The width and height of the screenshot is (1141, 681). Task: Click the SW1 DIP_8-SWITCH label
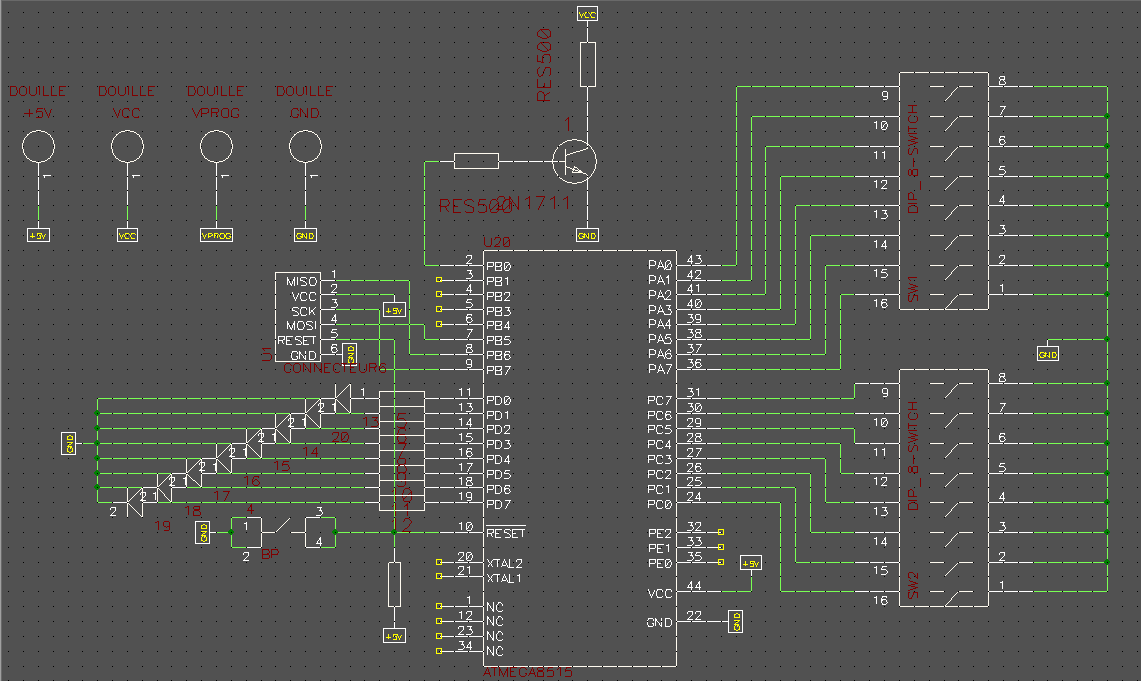pyautogui.click(x=913, y=159)
